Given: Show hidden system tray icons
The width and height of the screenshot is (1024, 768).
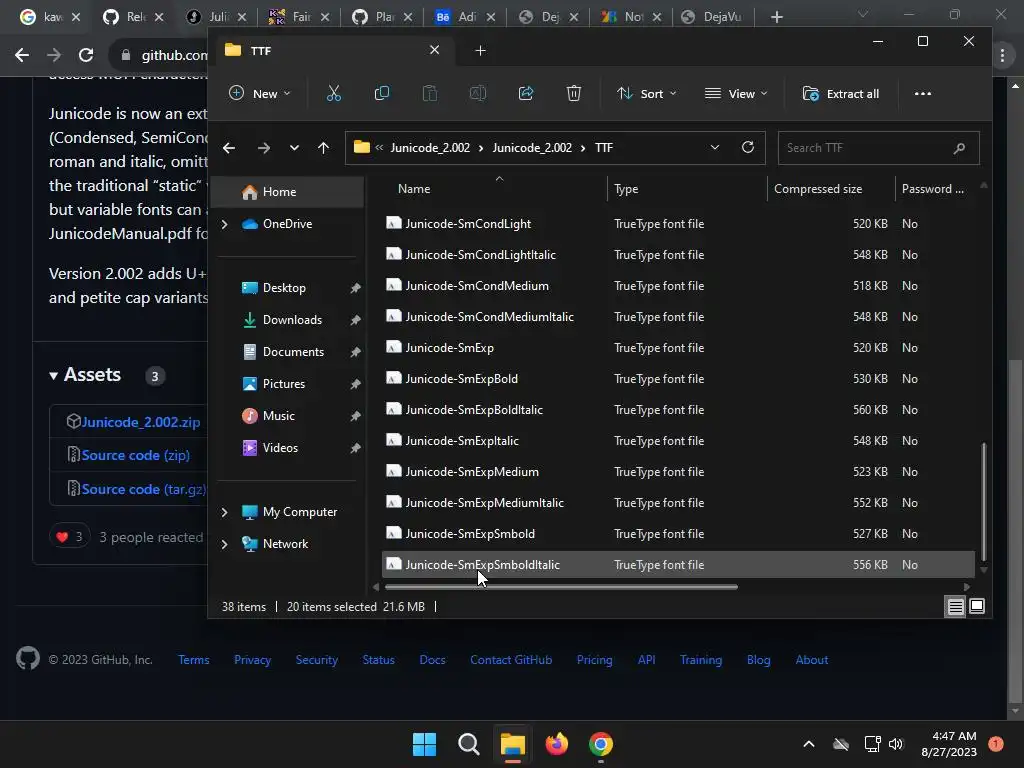Looking at the screenshot, I should point(808,744).
